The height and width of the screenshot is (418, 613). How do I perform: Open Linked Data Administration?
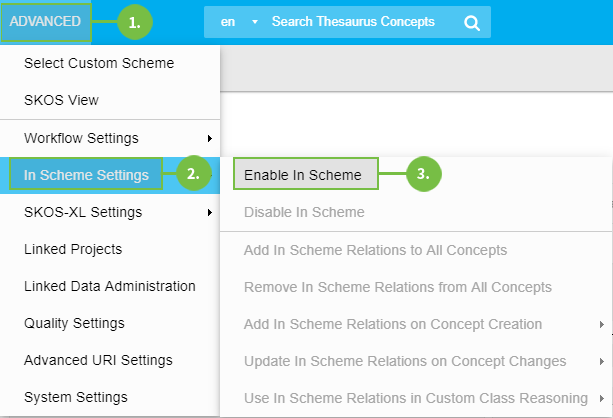pyautogui.click(x=110, y=286)
